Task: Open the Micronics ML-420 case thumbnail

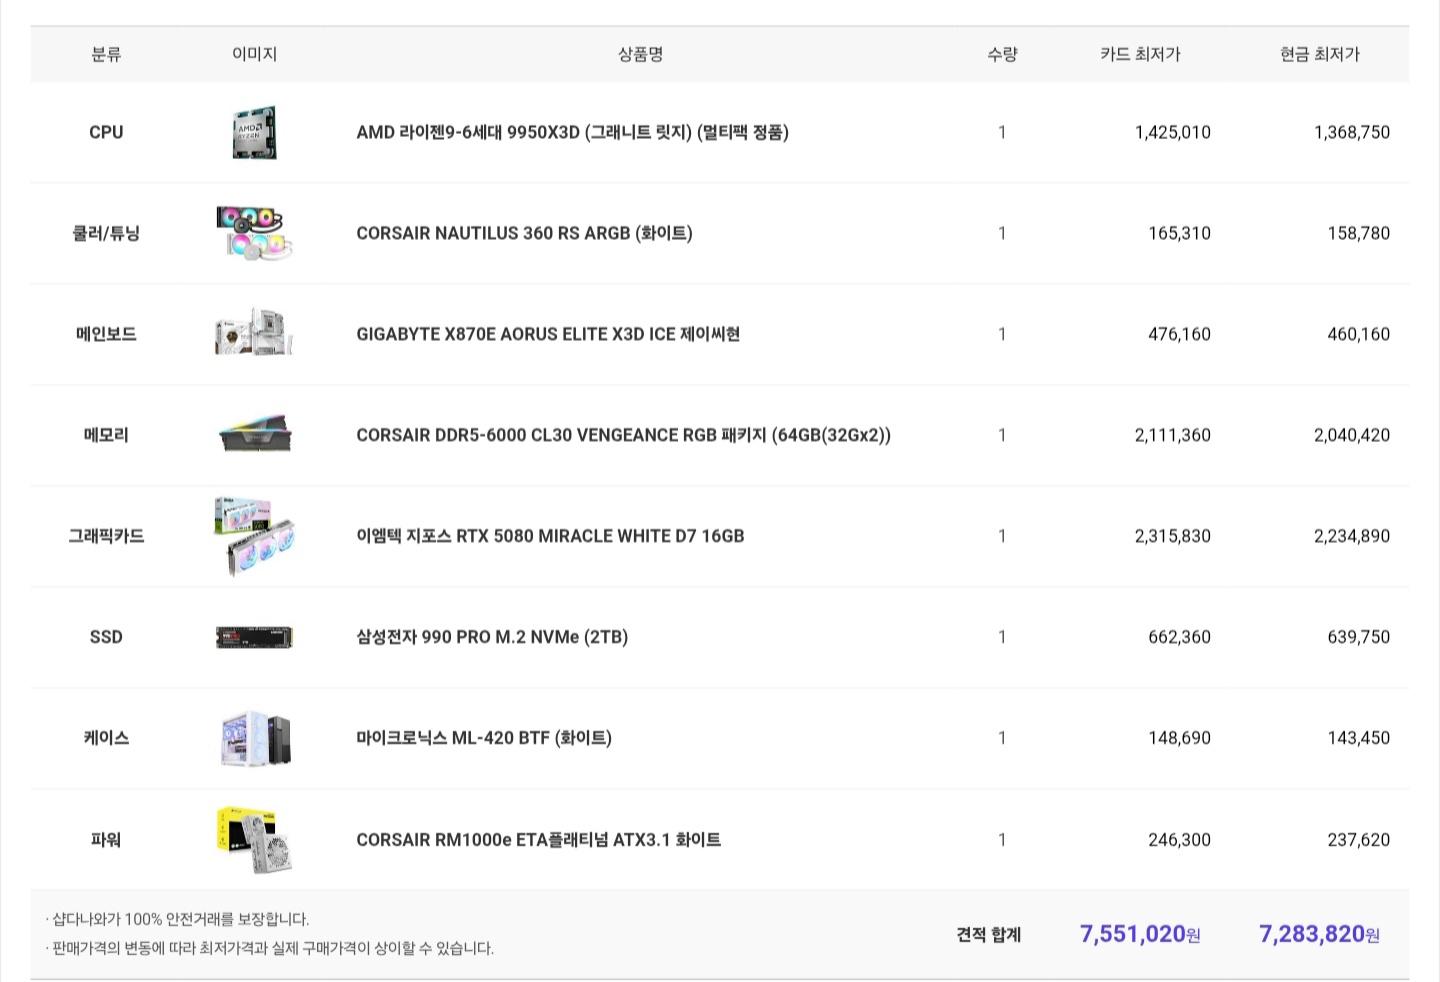Action: 255,738
